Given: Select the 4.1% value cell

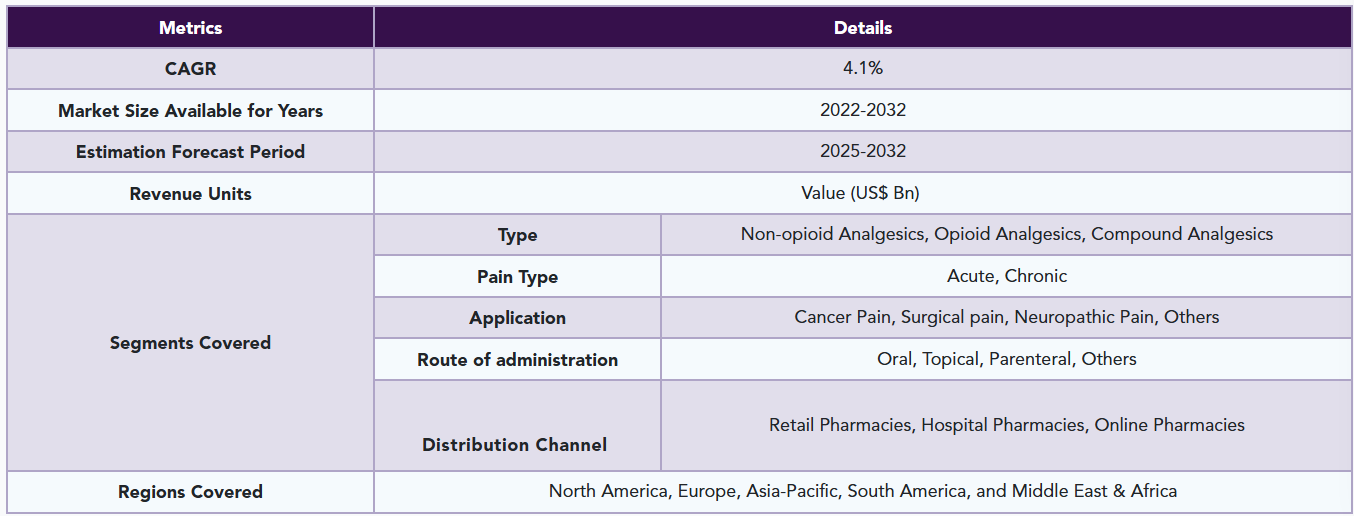Looking at the screenshot, I should pos(863,69).
